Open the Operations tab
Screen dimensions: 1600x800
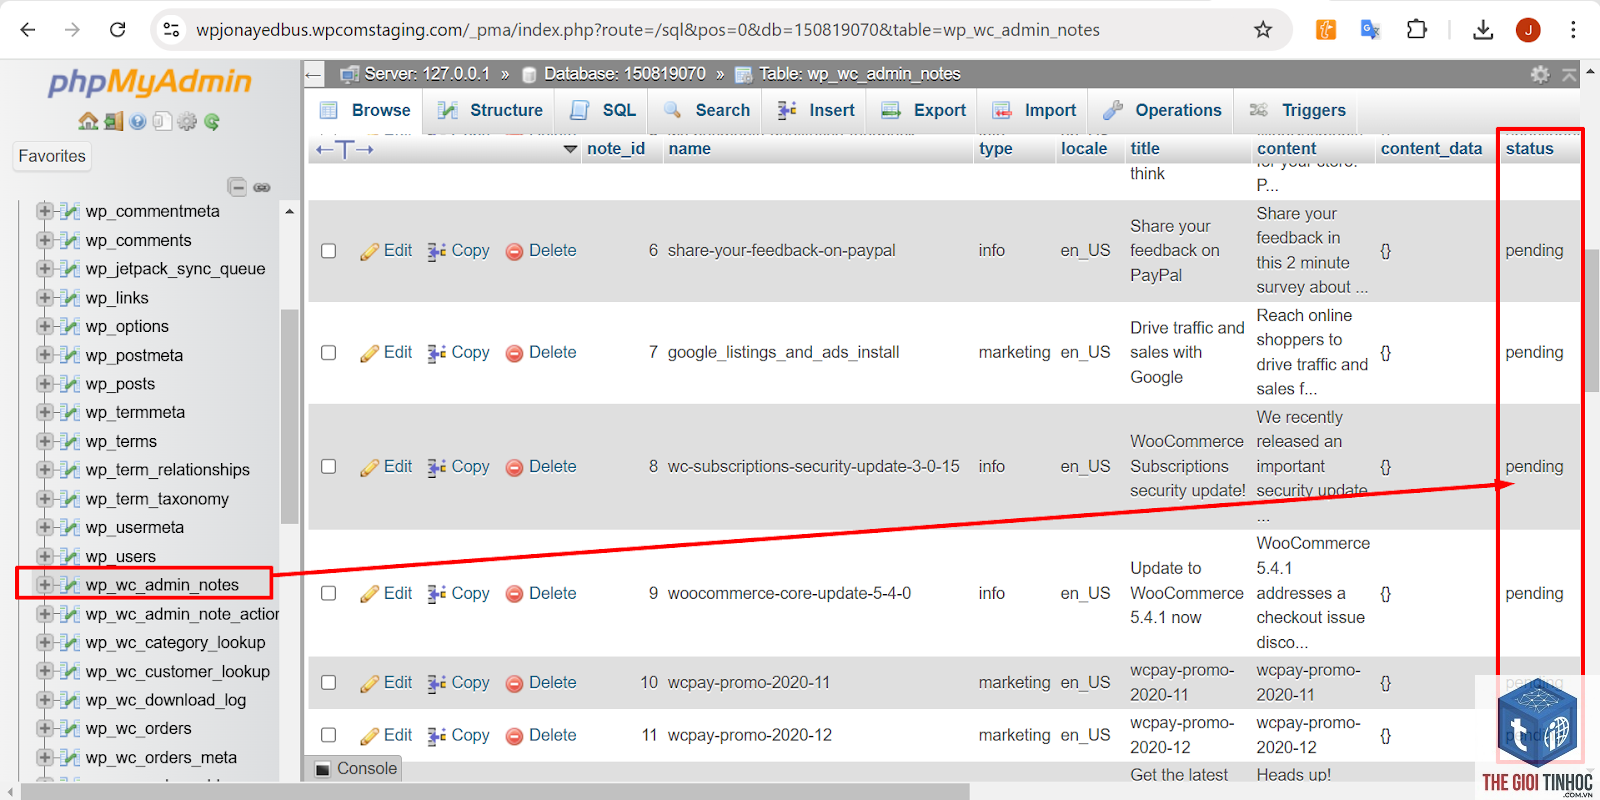point(1162,110)
